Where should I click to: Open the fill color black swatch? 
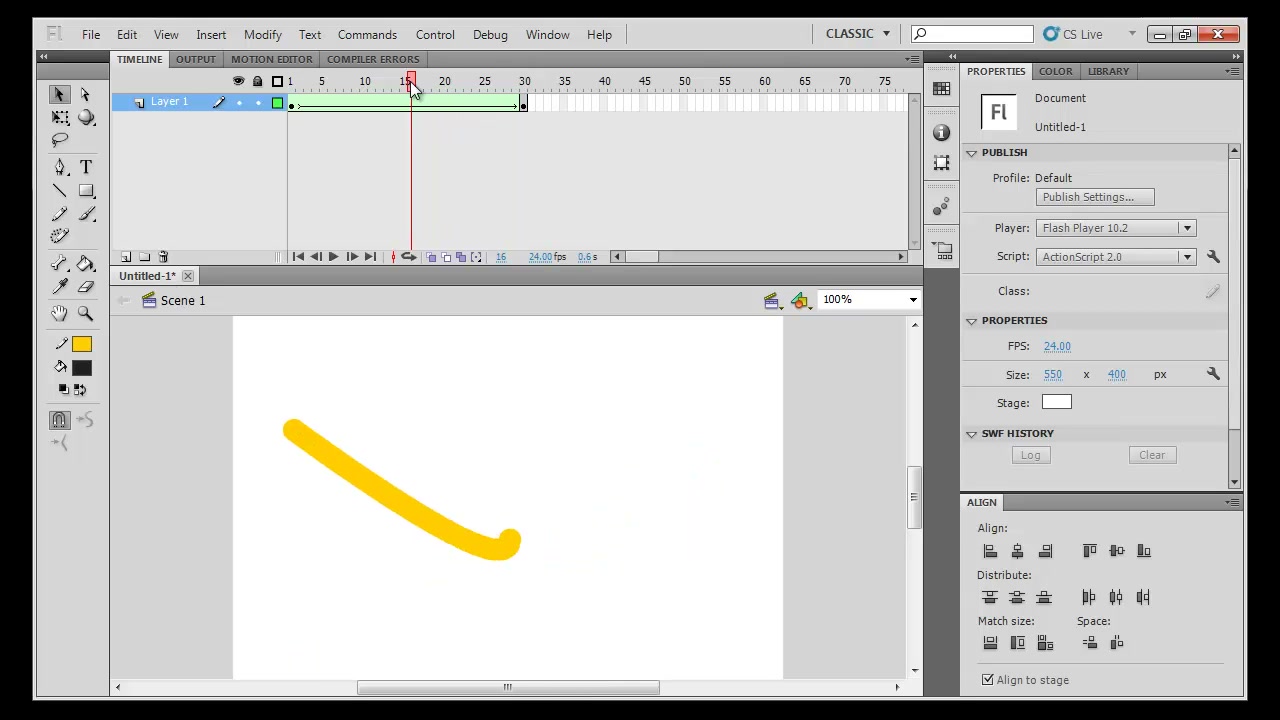click(x=82, y=367)
